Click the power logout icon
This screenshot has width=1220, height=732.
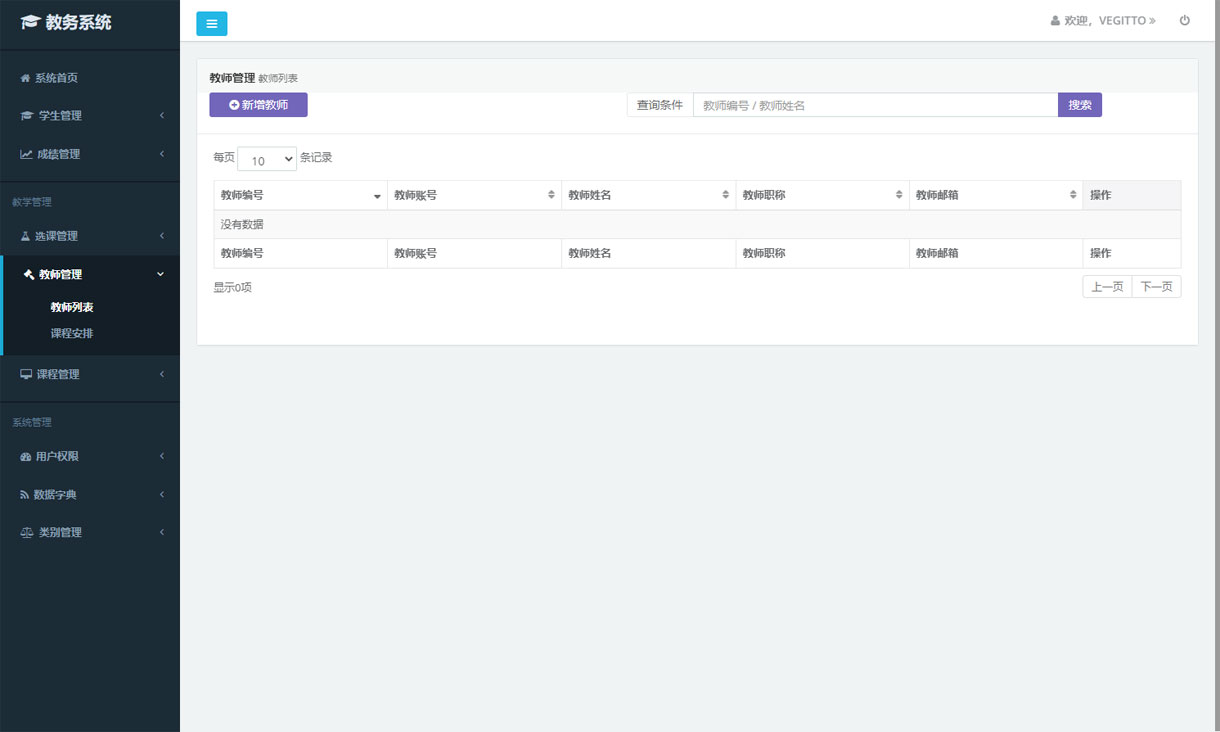point(1185,20)
